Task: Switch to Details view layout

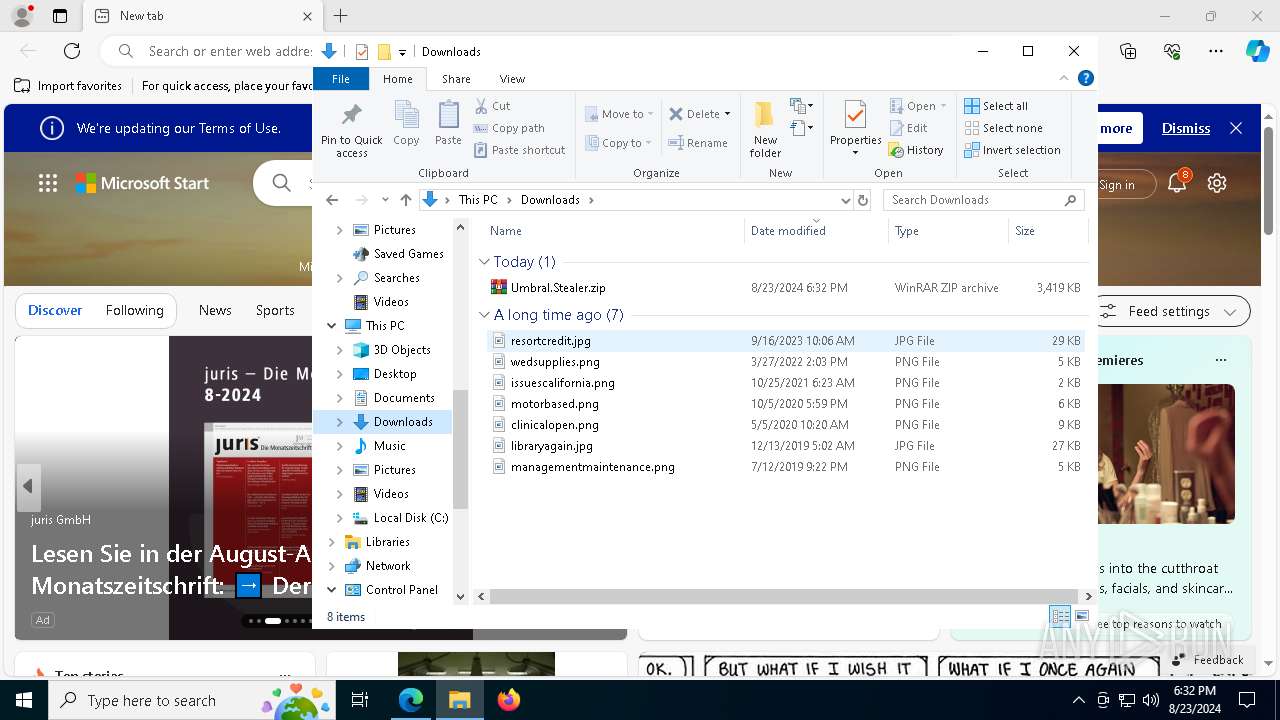Action: pyautogui.click(x=1060, y=616)
